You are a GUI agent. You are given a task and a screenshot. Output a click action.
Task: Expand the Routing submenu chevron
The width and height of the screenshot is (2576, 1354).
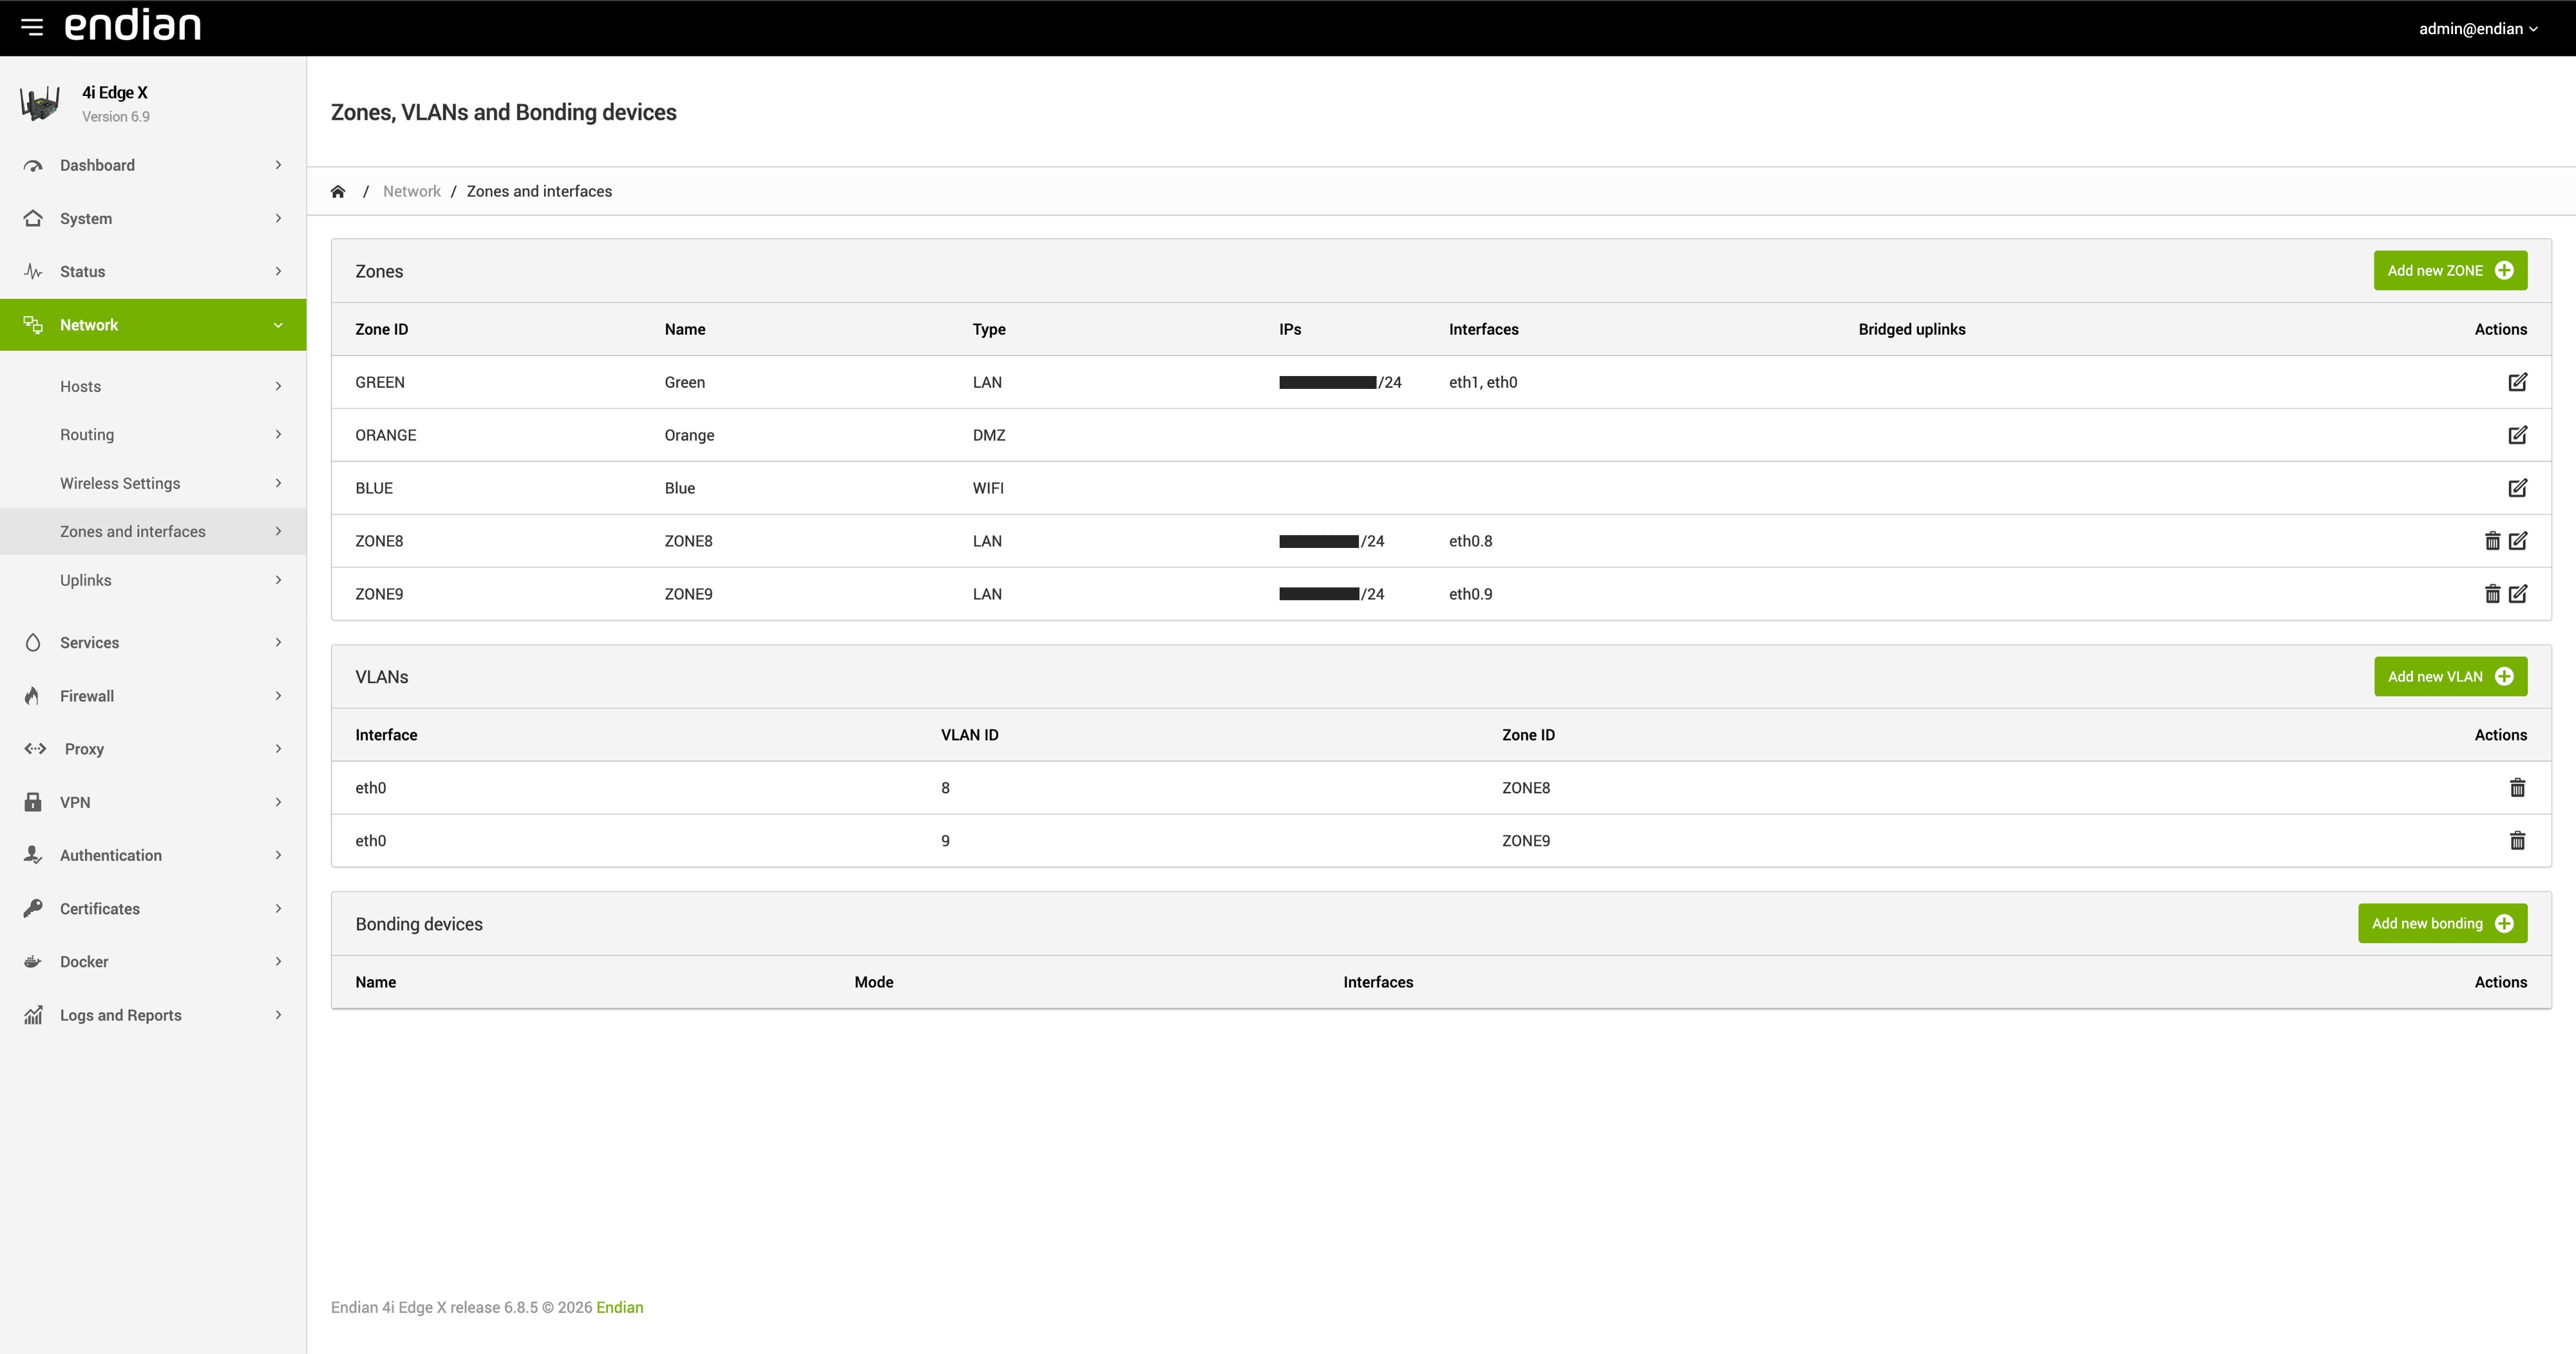click(278, 434)
